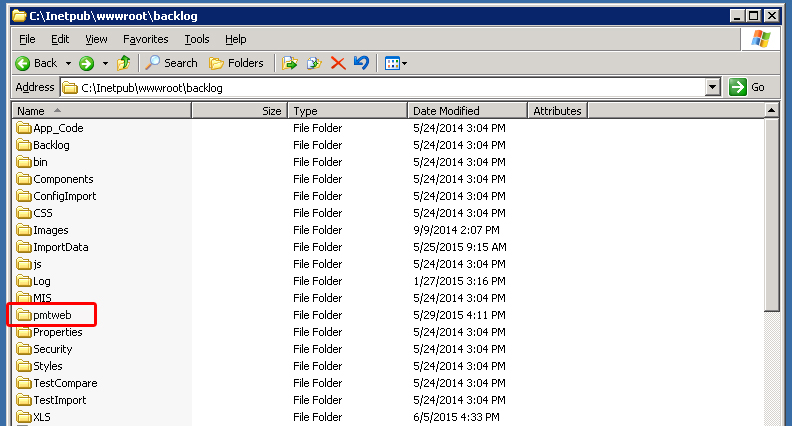This screenshot has width=792, height=426.
Task: Click the Components folder name
Action: (63, 179)
